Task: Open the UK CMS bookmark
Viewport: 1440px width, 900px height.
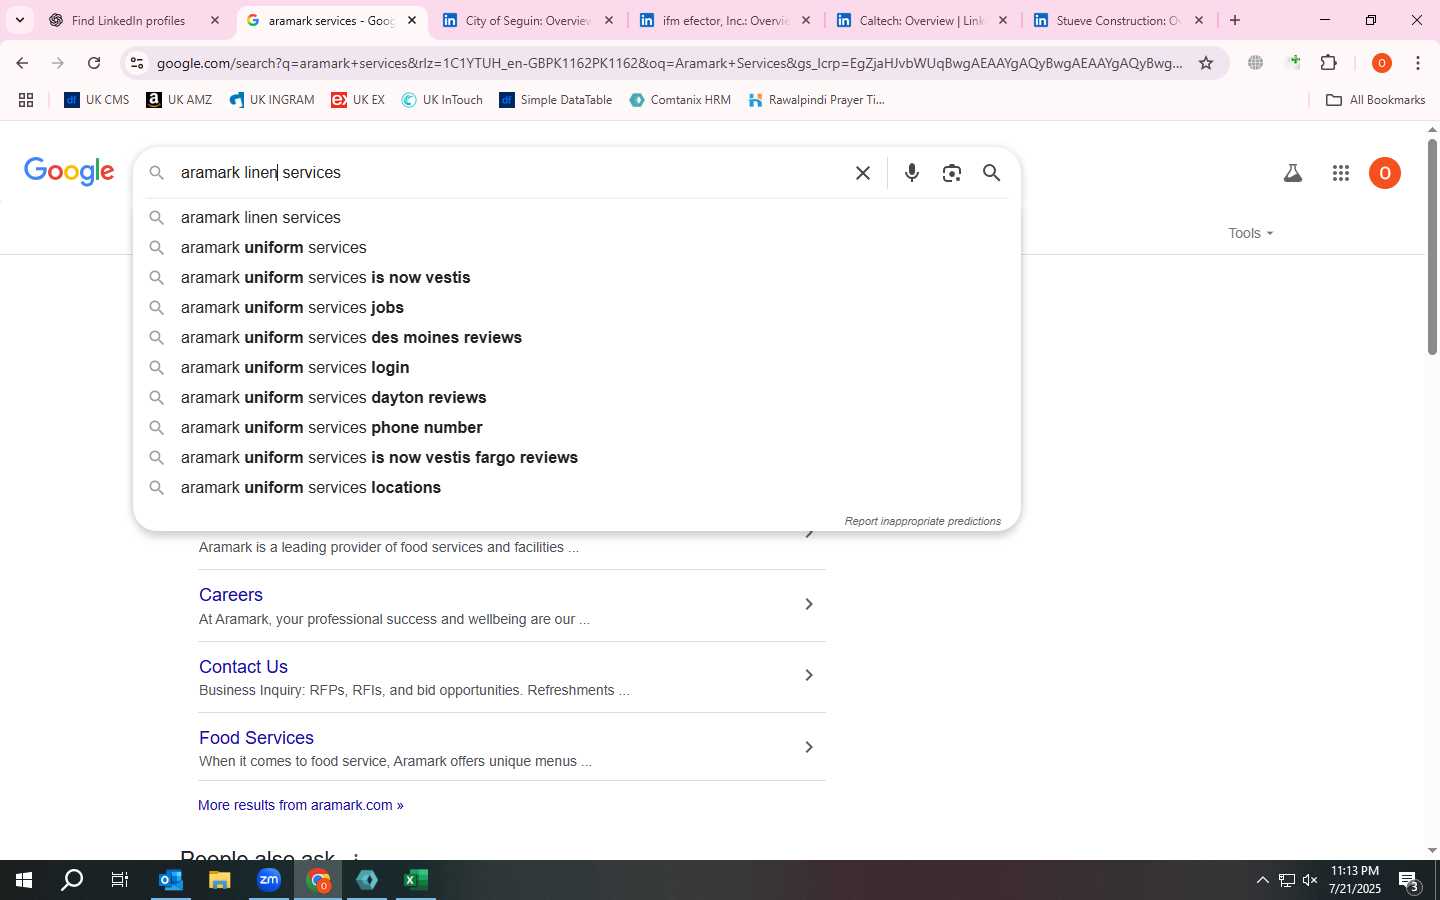Action: point(97,100)
